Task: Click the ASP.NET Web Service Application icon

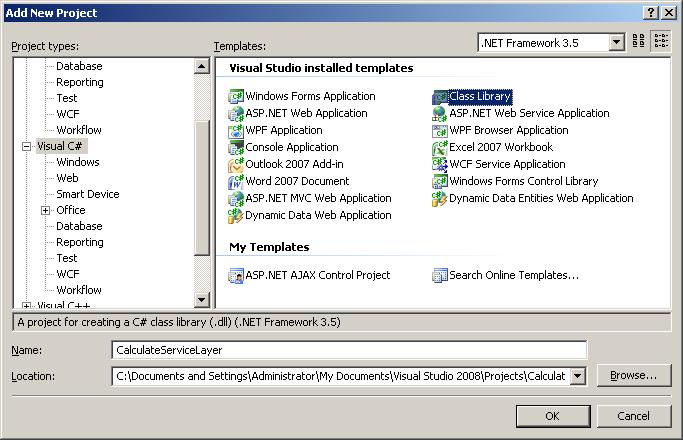Action: (x=440, y=113)
